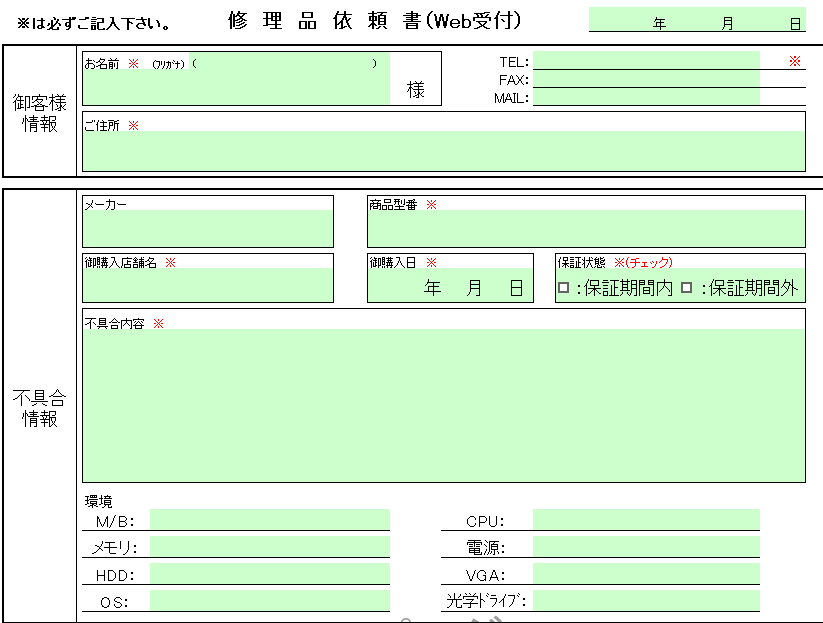Select the 御購入店舗名 store name field
The image size is (823, 623).
click(x=208, y=285)
